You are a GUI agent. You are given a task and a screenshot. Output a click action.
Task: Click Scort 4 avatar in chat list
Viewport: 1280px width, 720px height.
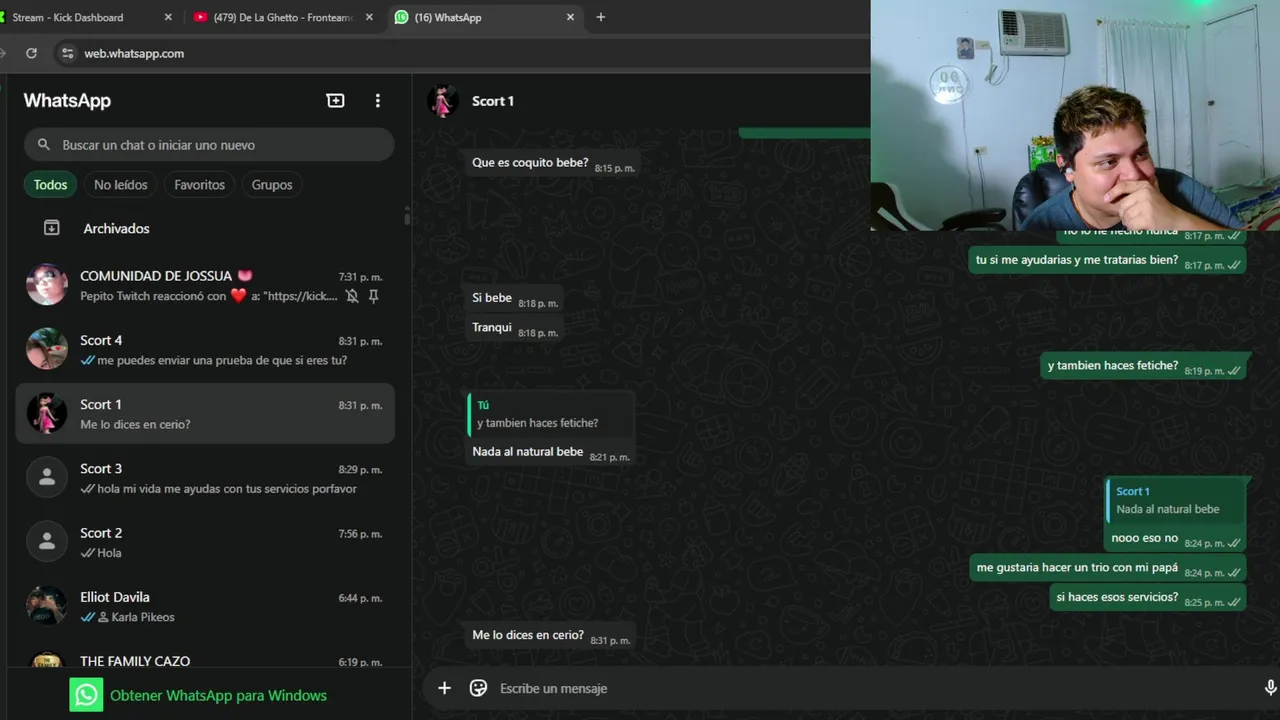click(47, 349)
